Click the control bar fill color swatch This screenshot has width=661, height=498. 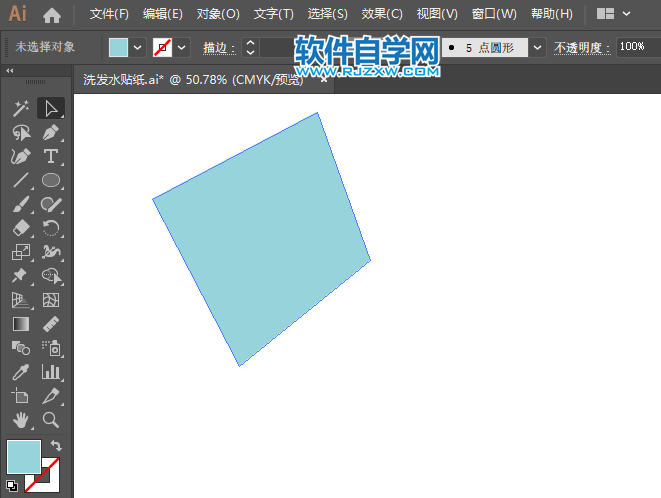[x=118, y=48]
